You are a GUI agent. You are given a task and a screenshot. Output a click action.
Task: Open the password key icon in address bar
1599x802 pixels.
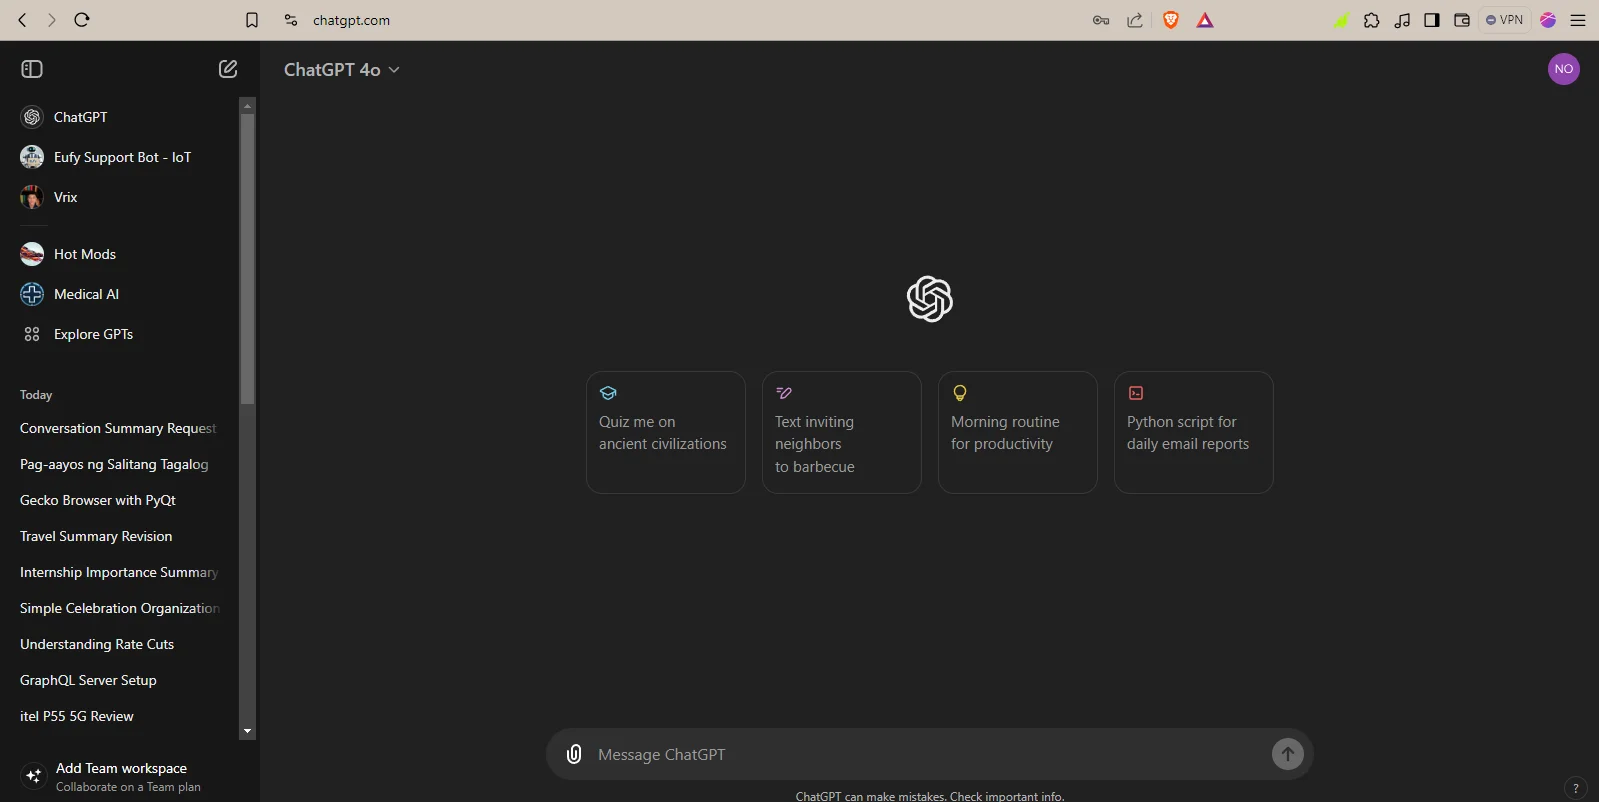pyautogui.click(x=1101, y=20)
